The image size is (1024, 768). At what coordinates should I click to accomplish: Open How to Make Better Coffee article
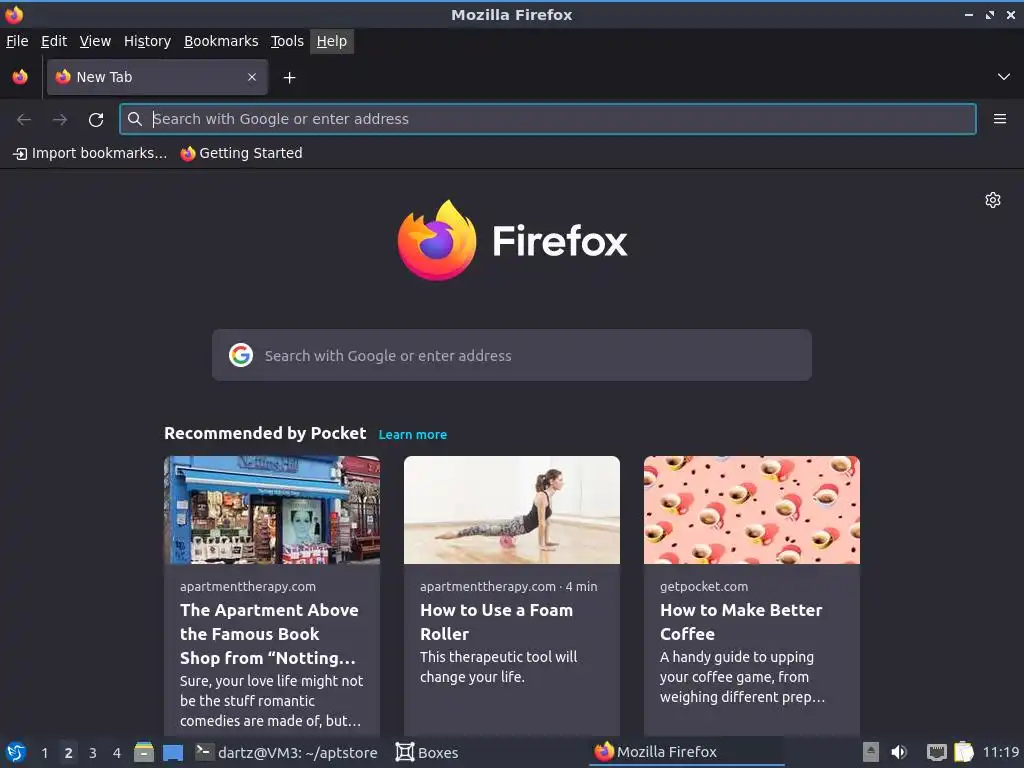click(741, 622)
